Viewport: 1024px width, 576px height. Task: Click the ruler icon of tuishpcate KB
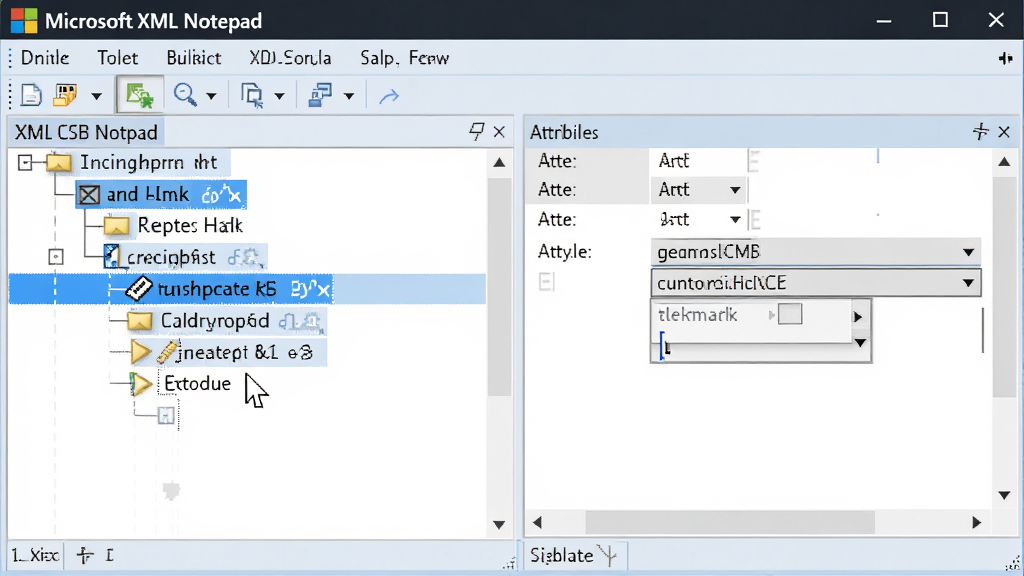coord(138,289)
